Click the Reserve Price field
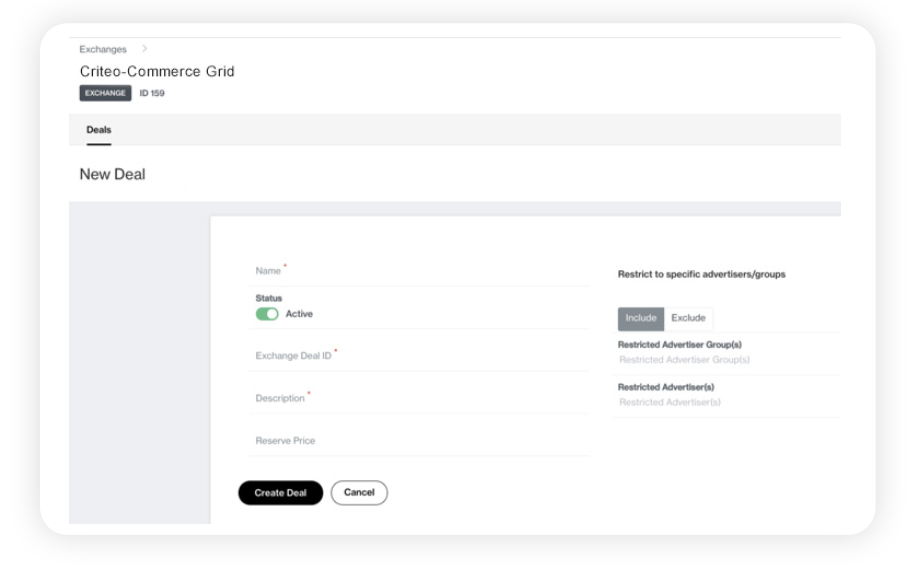The image size is (916, 567). 420,440
